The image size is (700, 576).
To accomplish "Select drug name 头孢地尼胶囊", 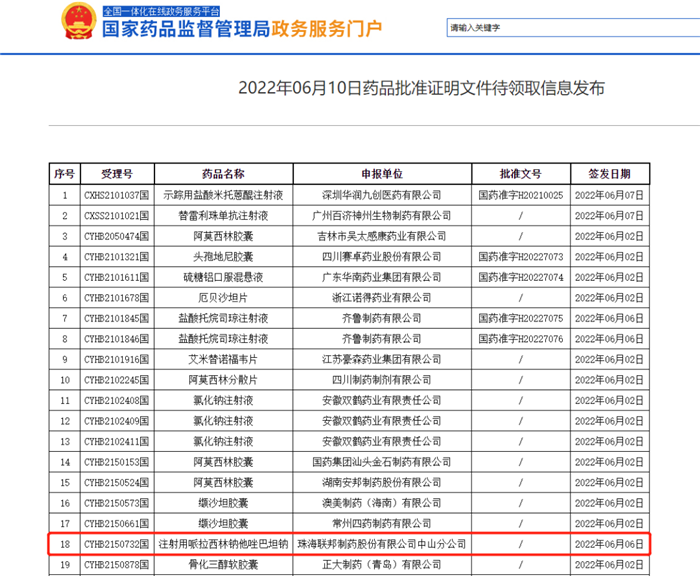I will coord(223,257).
